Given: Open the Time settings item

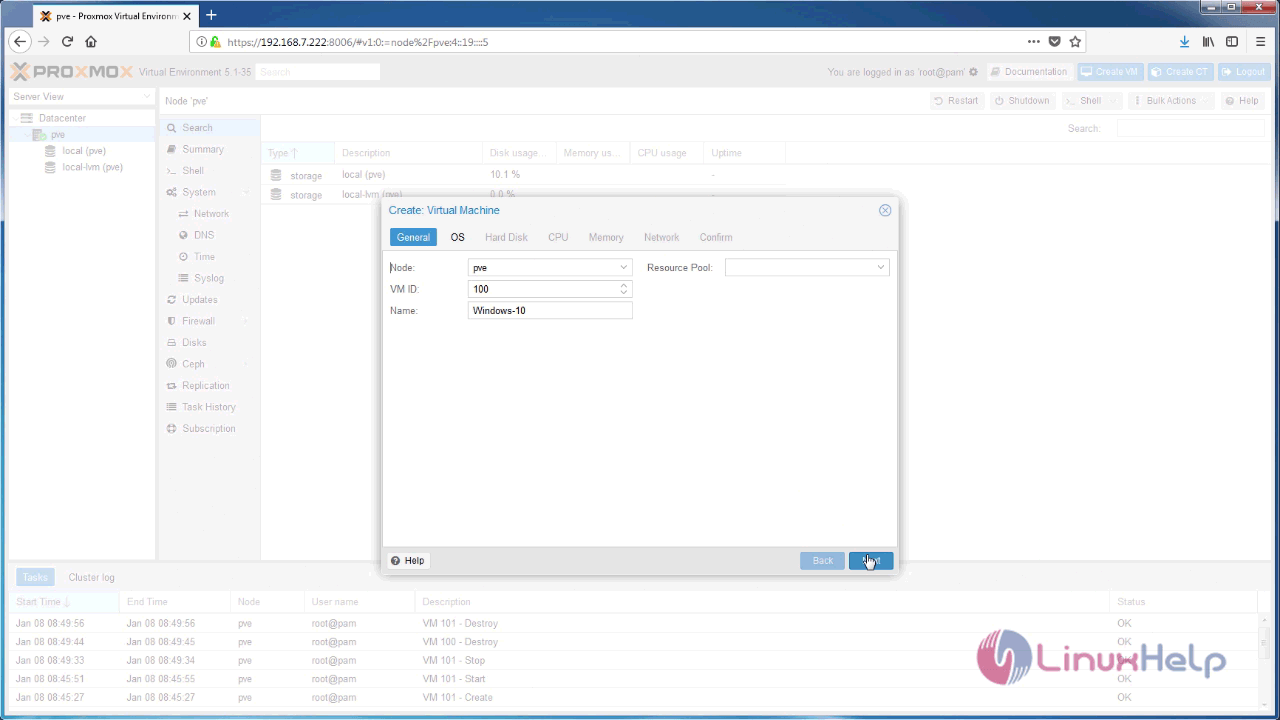Looking at the screenshot, I should (x=204, y=257).
